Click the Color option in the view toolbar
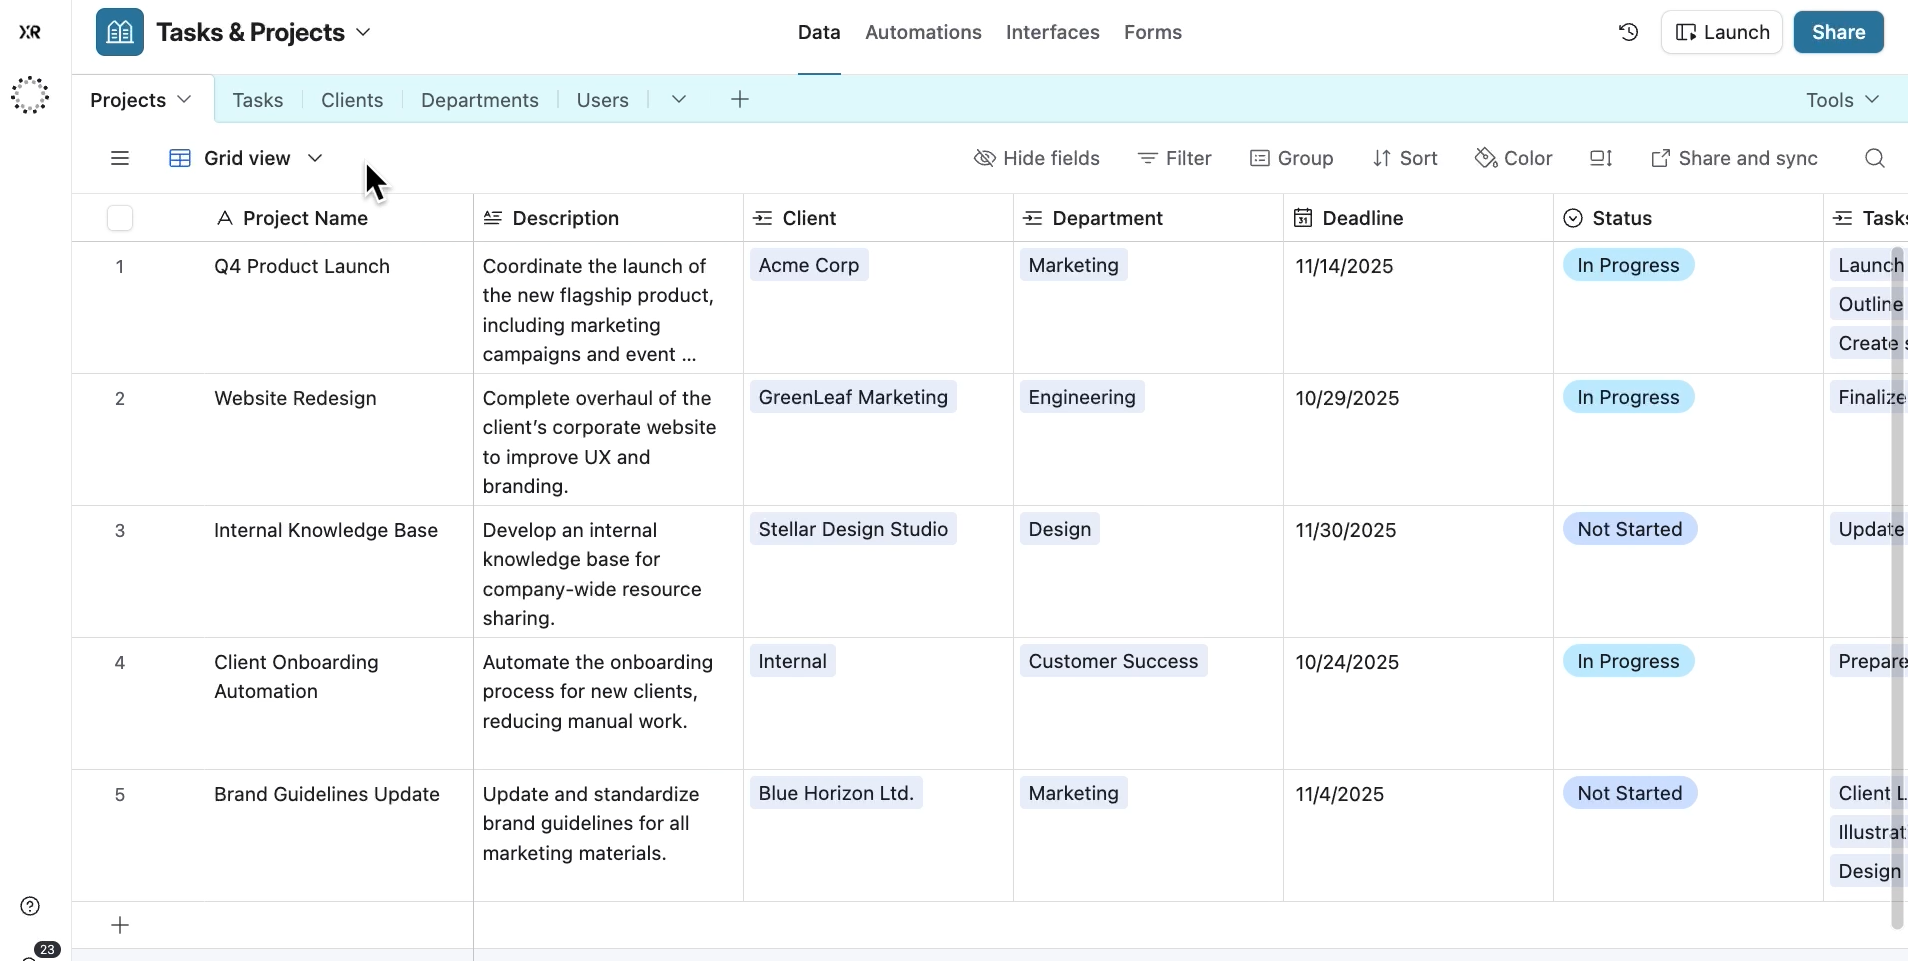The height and width of the screenshot is (961, 1908). point(1514,158)
